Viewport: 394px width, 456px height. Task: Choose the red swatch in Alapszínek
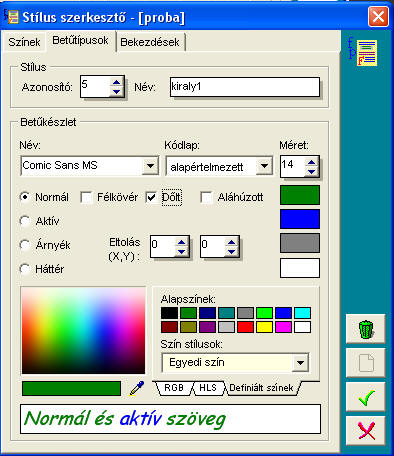pyautogui.click(x=245, y=327)
